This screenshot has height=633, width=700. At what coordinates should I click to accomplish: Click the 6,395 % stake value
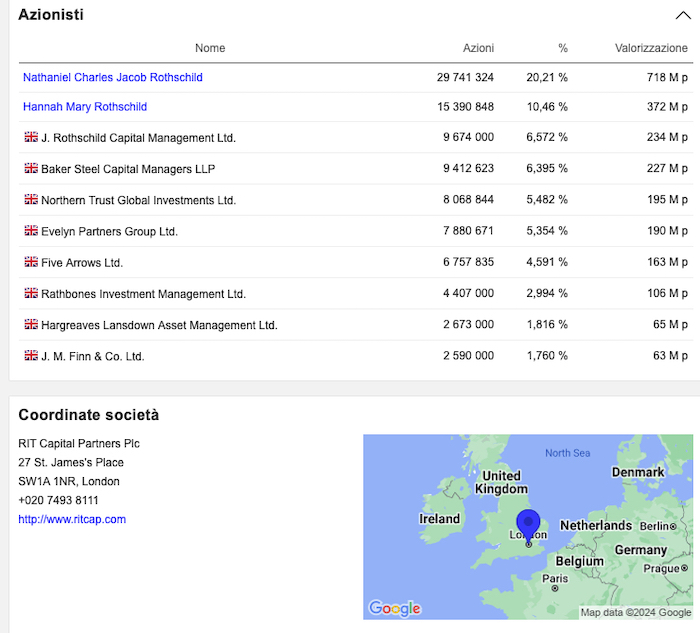pyautogui.click(x=547, y=168)
